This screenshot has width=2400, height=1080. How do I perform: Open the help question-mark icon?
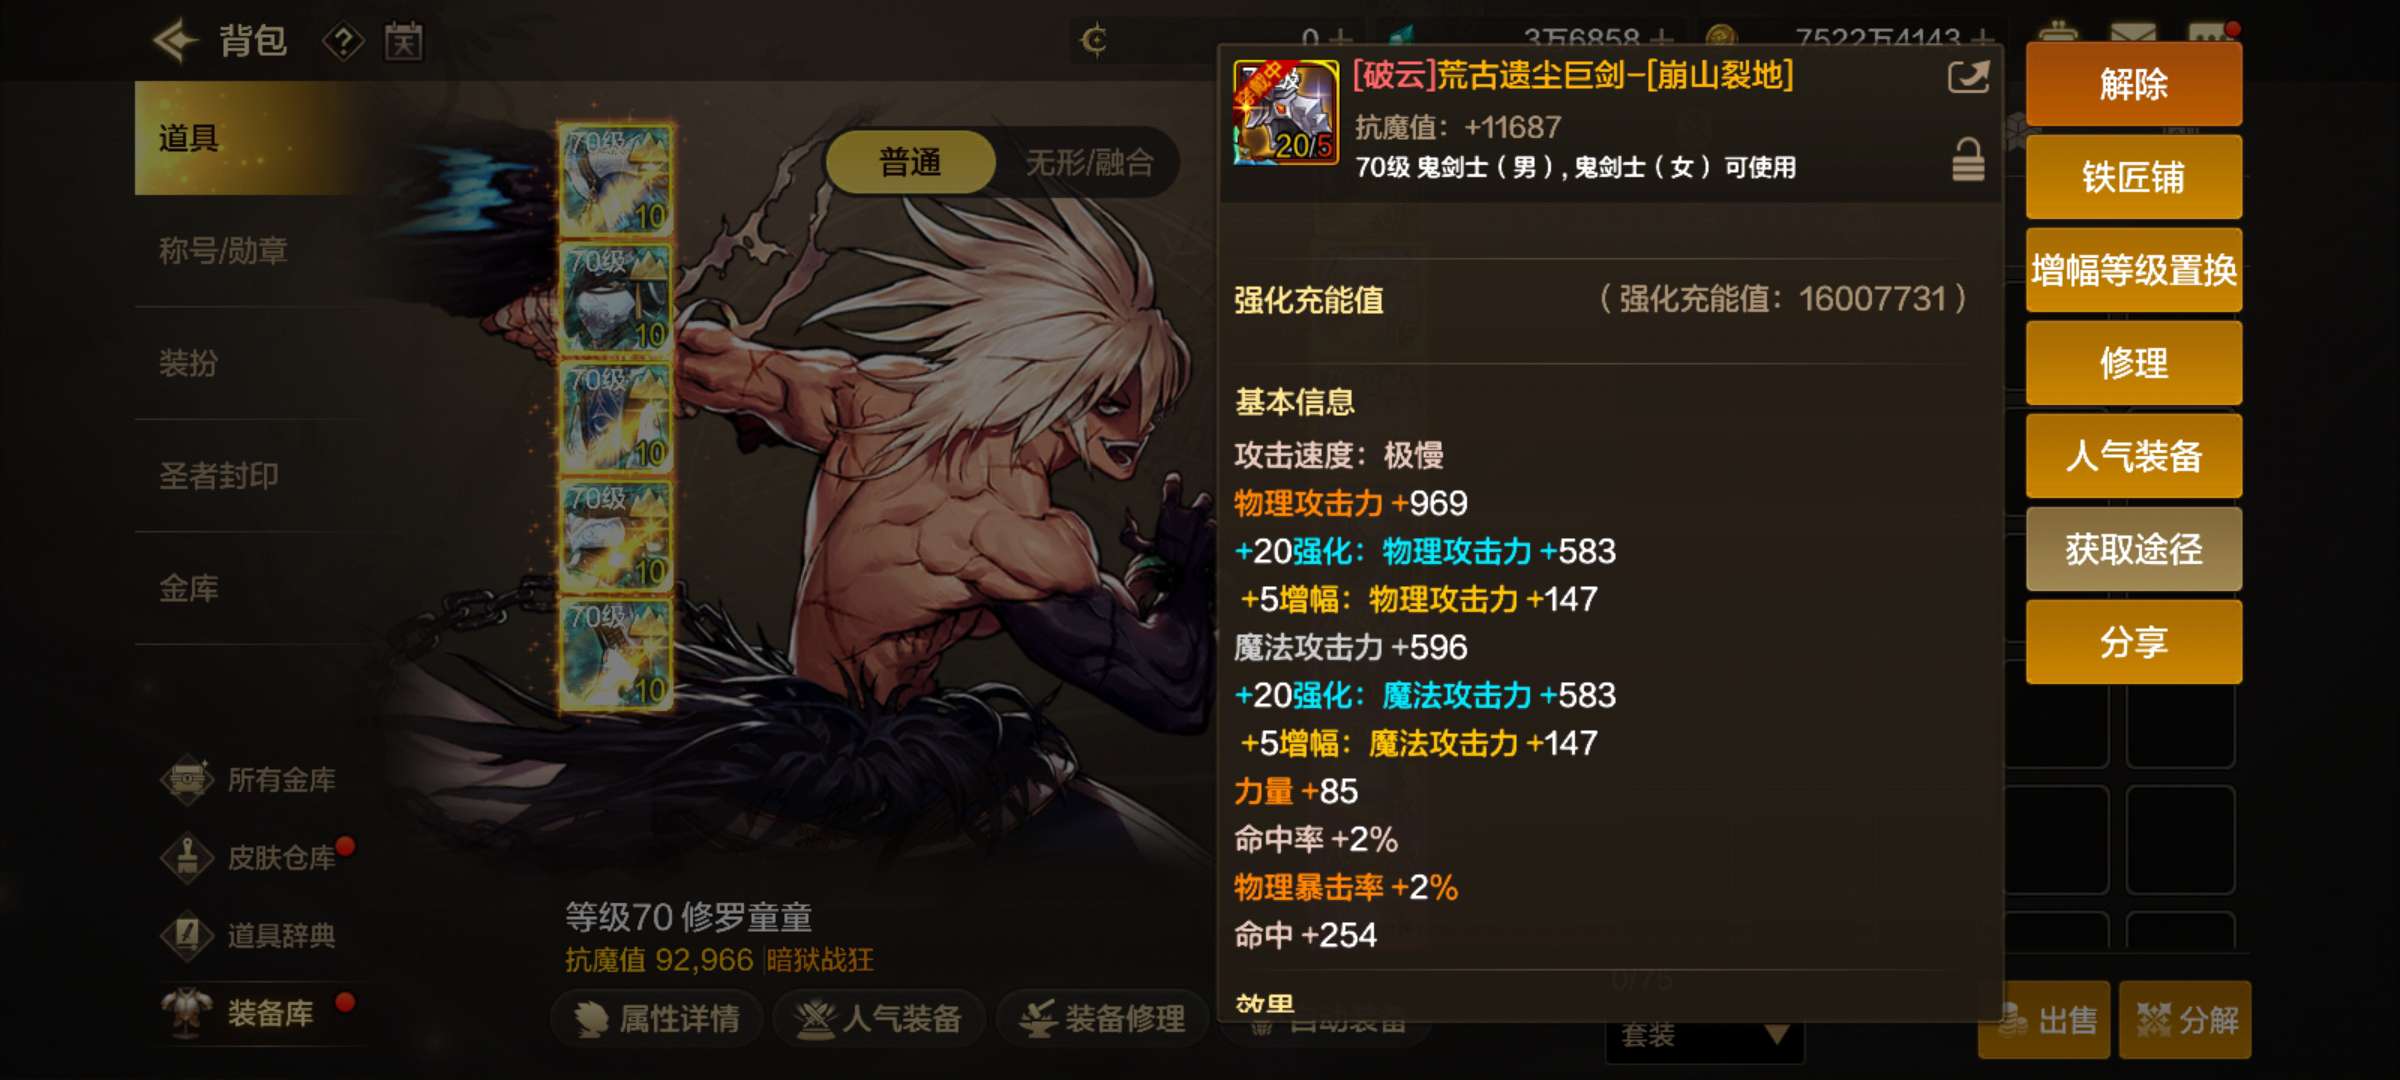[x=343, y=42]
